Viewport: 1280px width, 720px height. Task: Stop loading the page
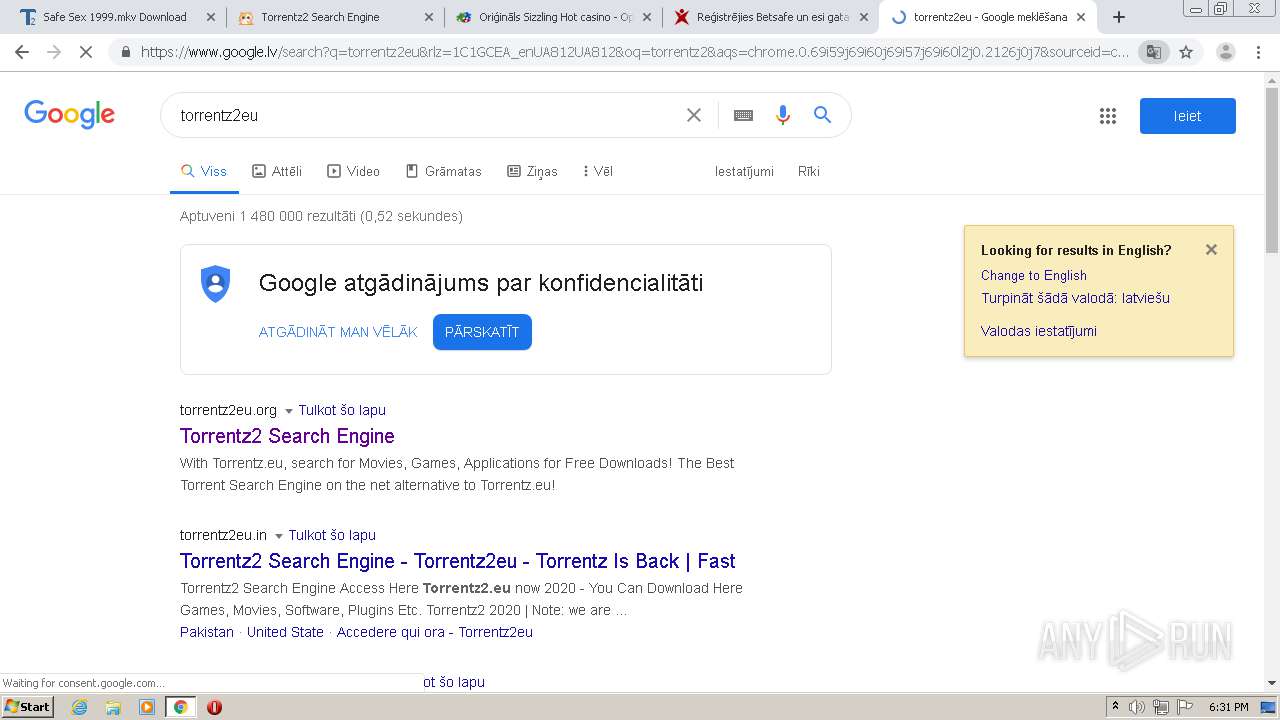click(86, 52)
